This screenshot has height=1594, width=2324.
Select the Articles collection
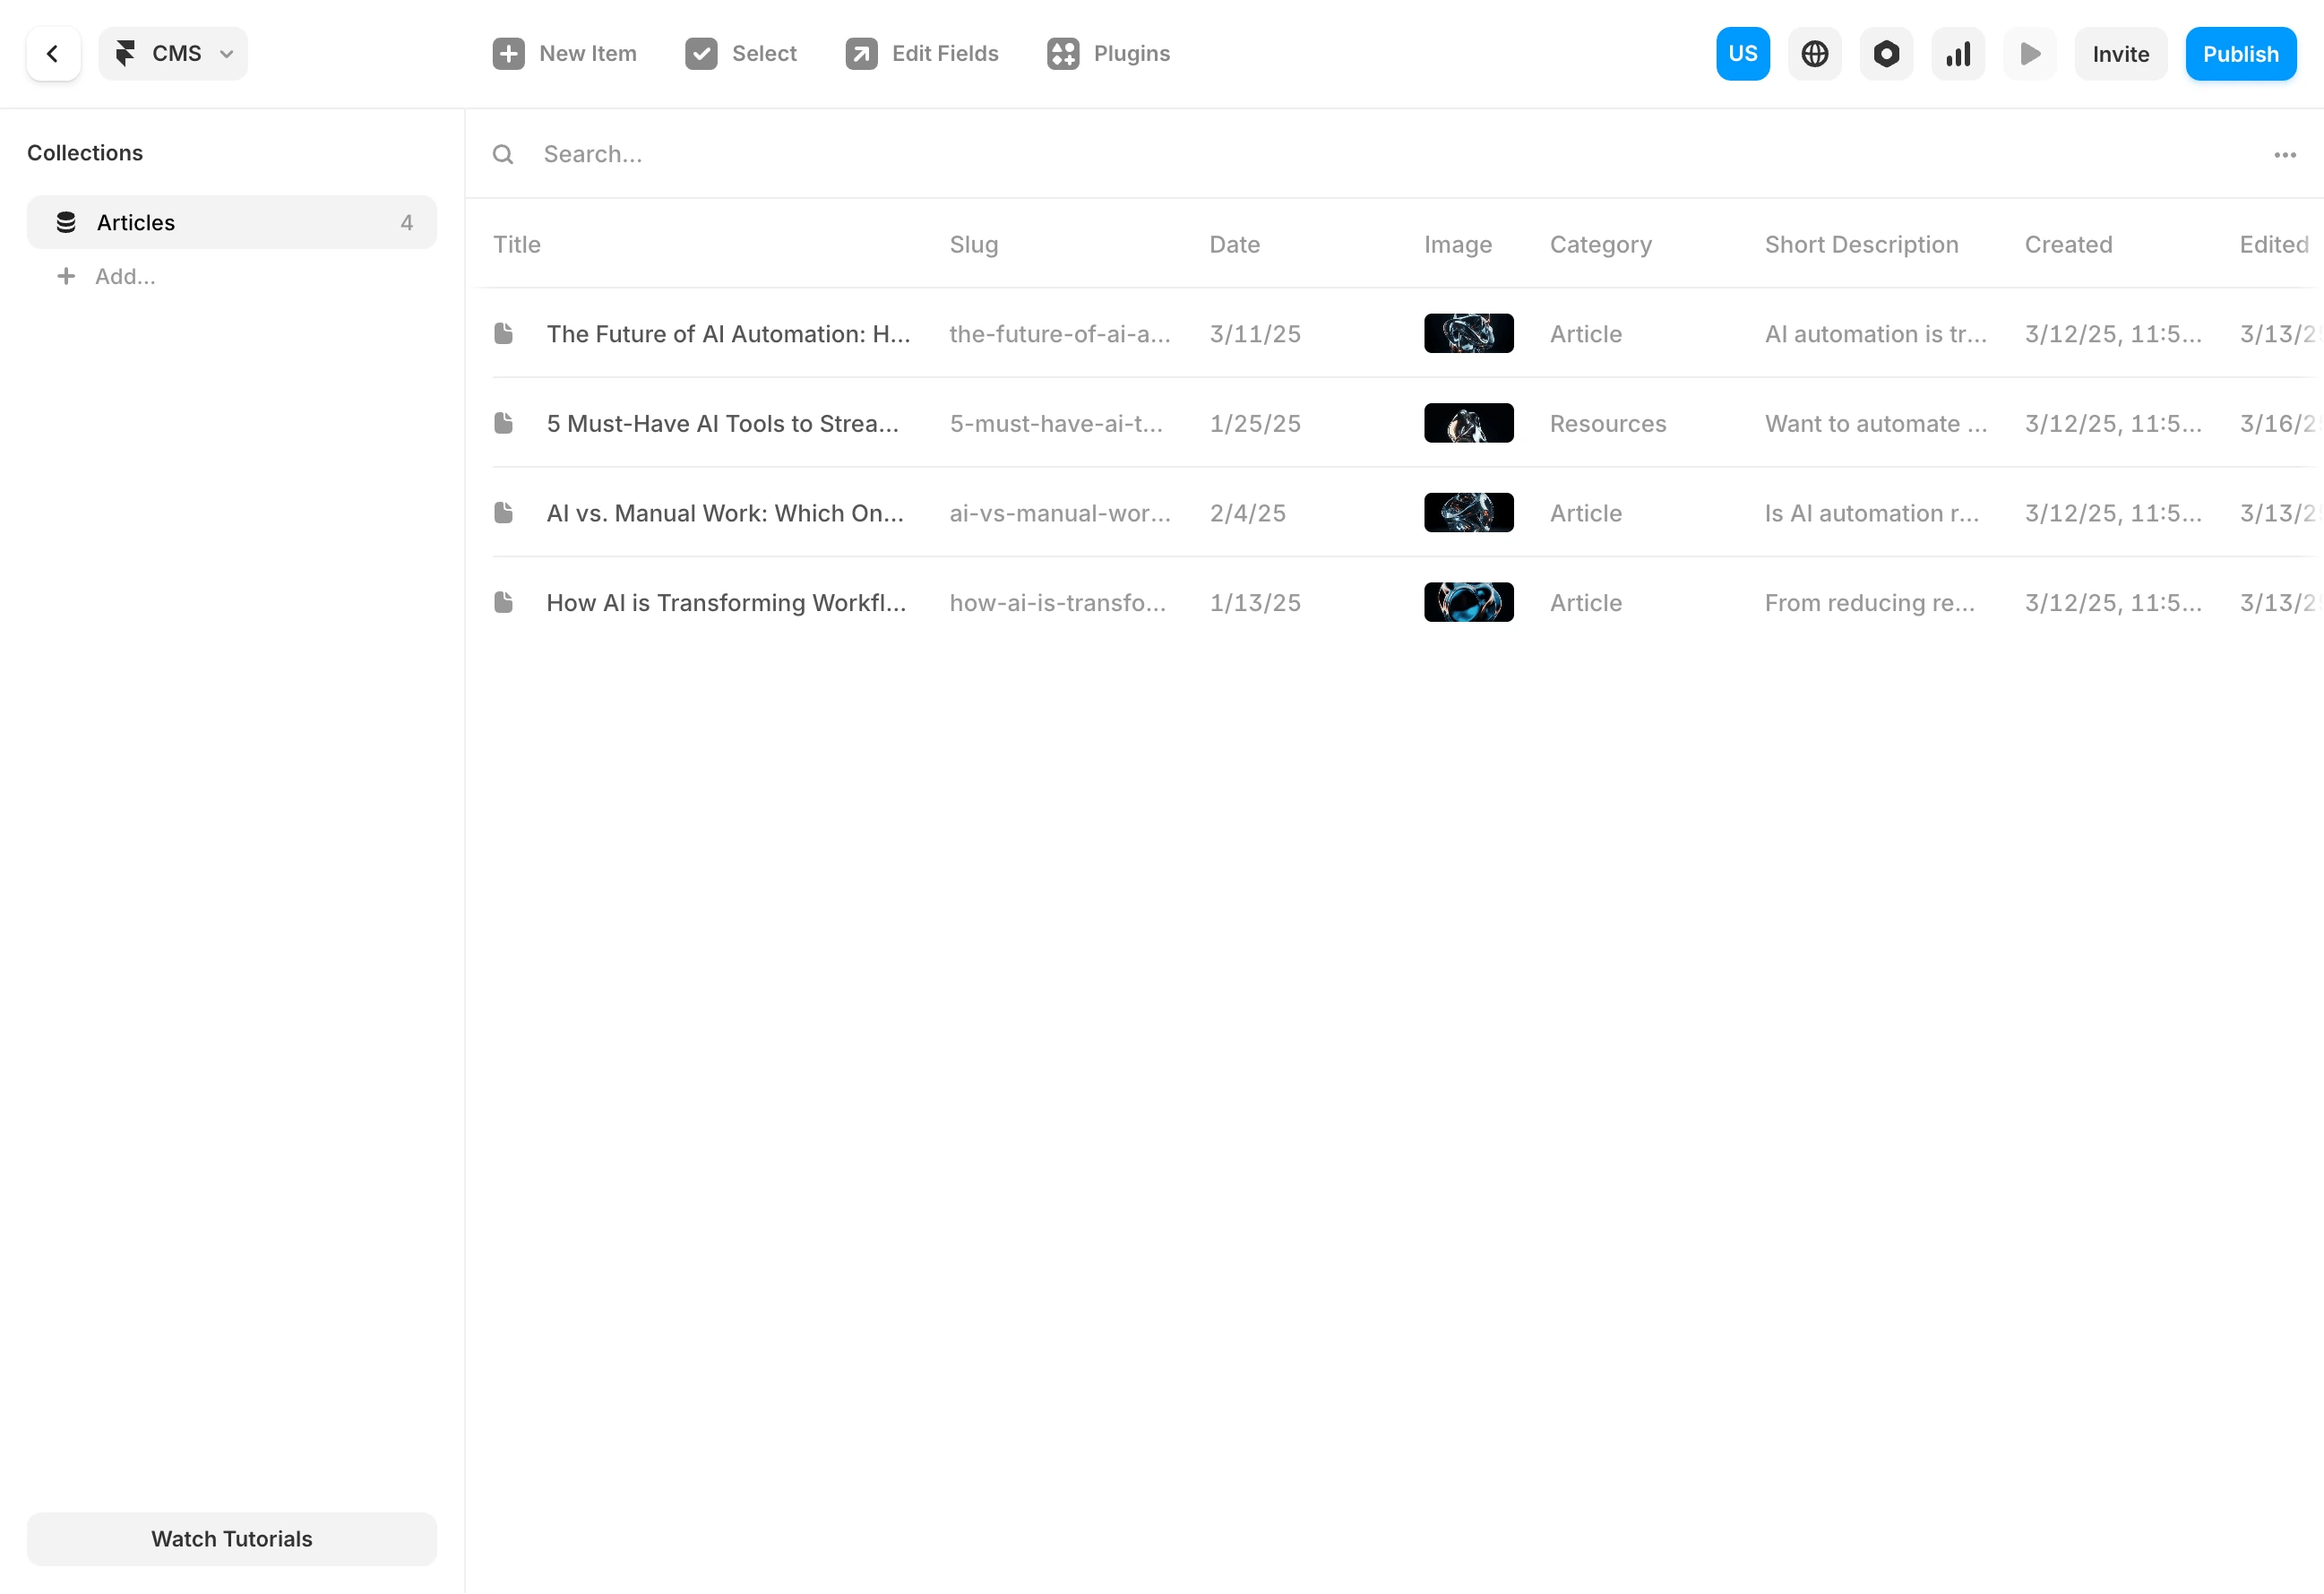point(232,222)
